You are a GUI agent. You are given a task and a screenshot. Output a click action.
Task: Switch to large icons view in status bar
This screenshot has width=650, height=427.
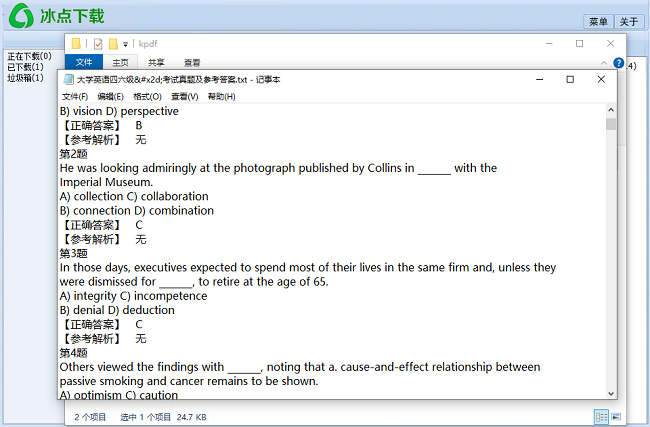coord(616,416)
